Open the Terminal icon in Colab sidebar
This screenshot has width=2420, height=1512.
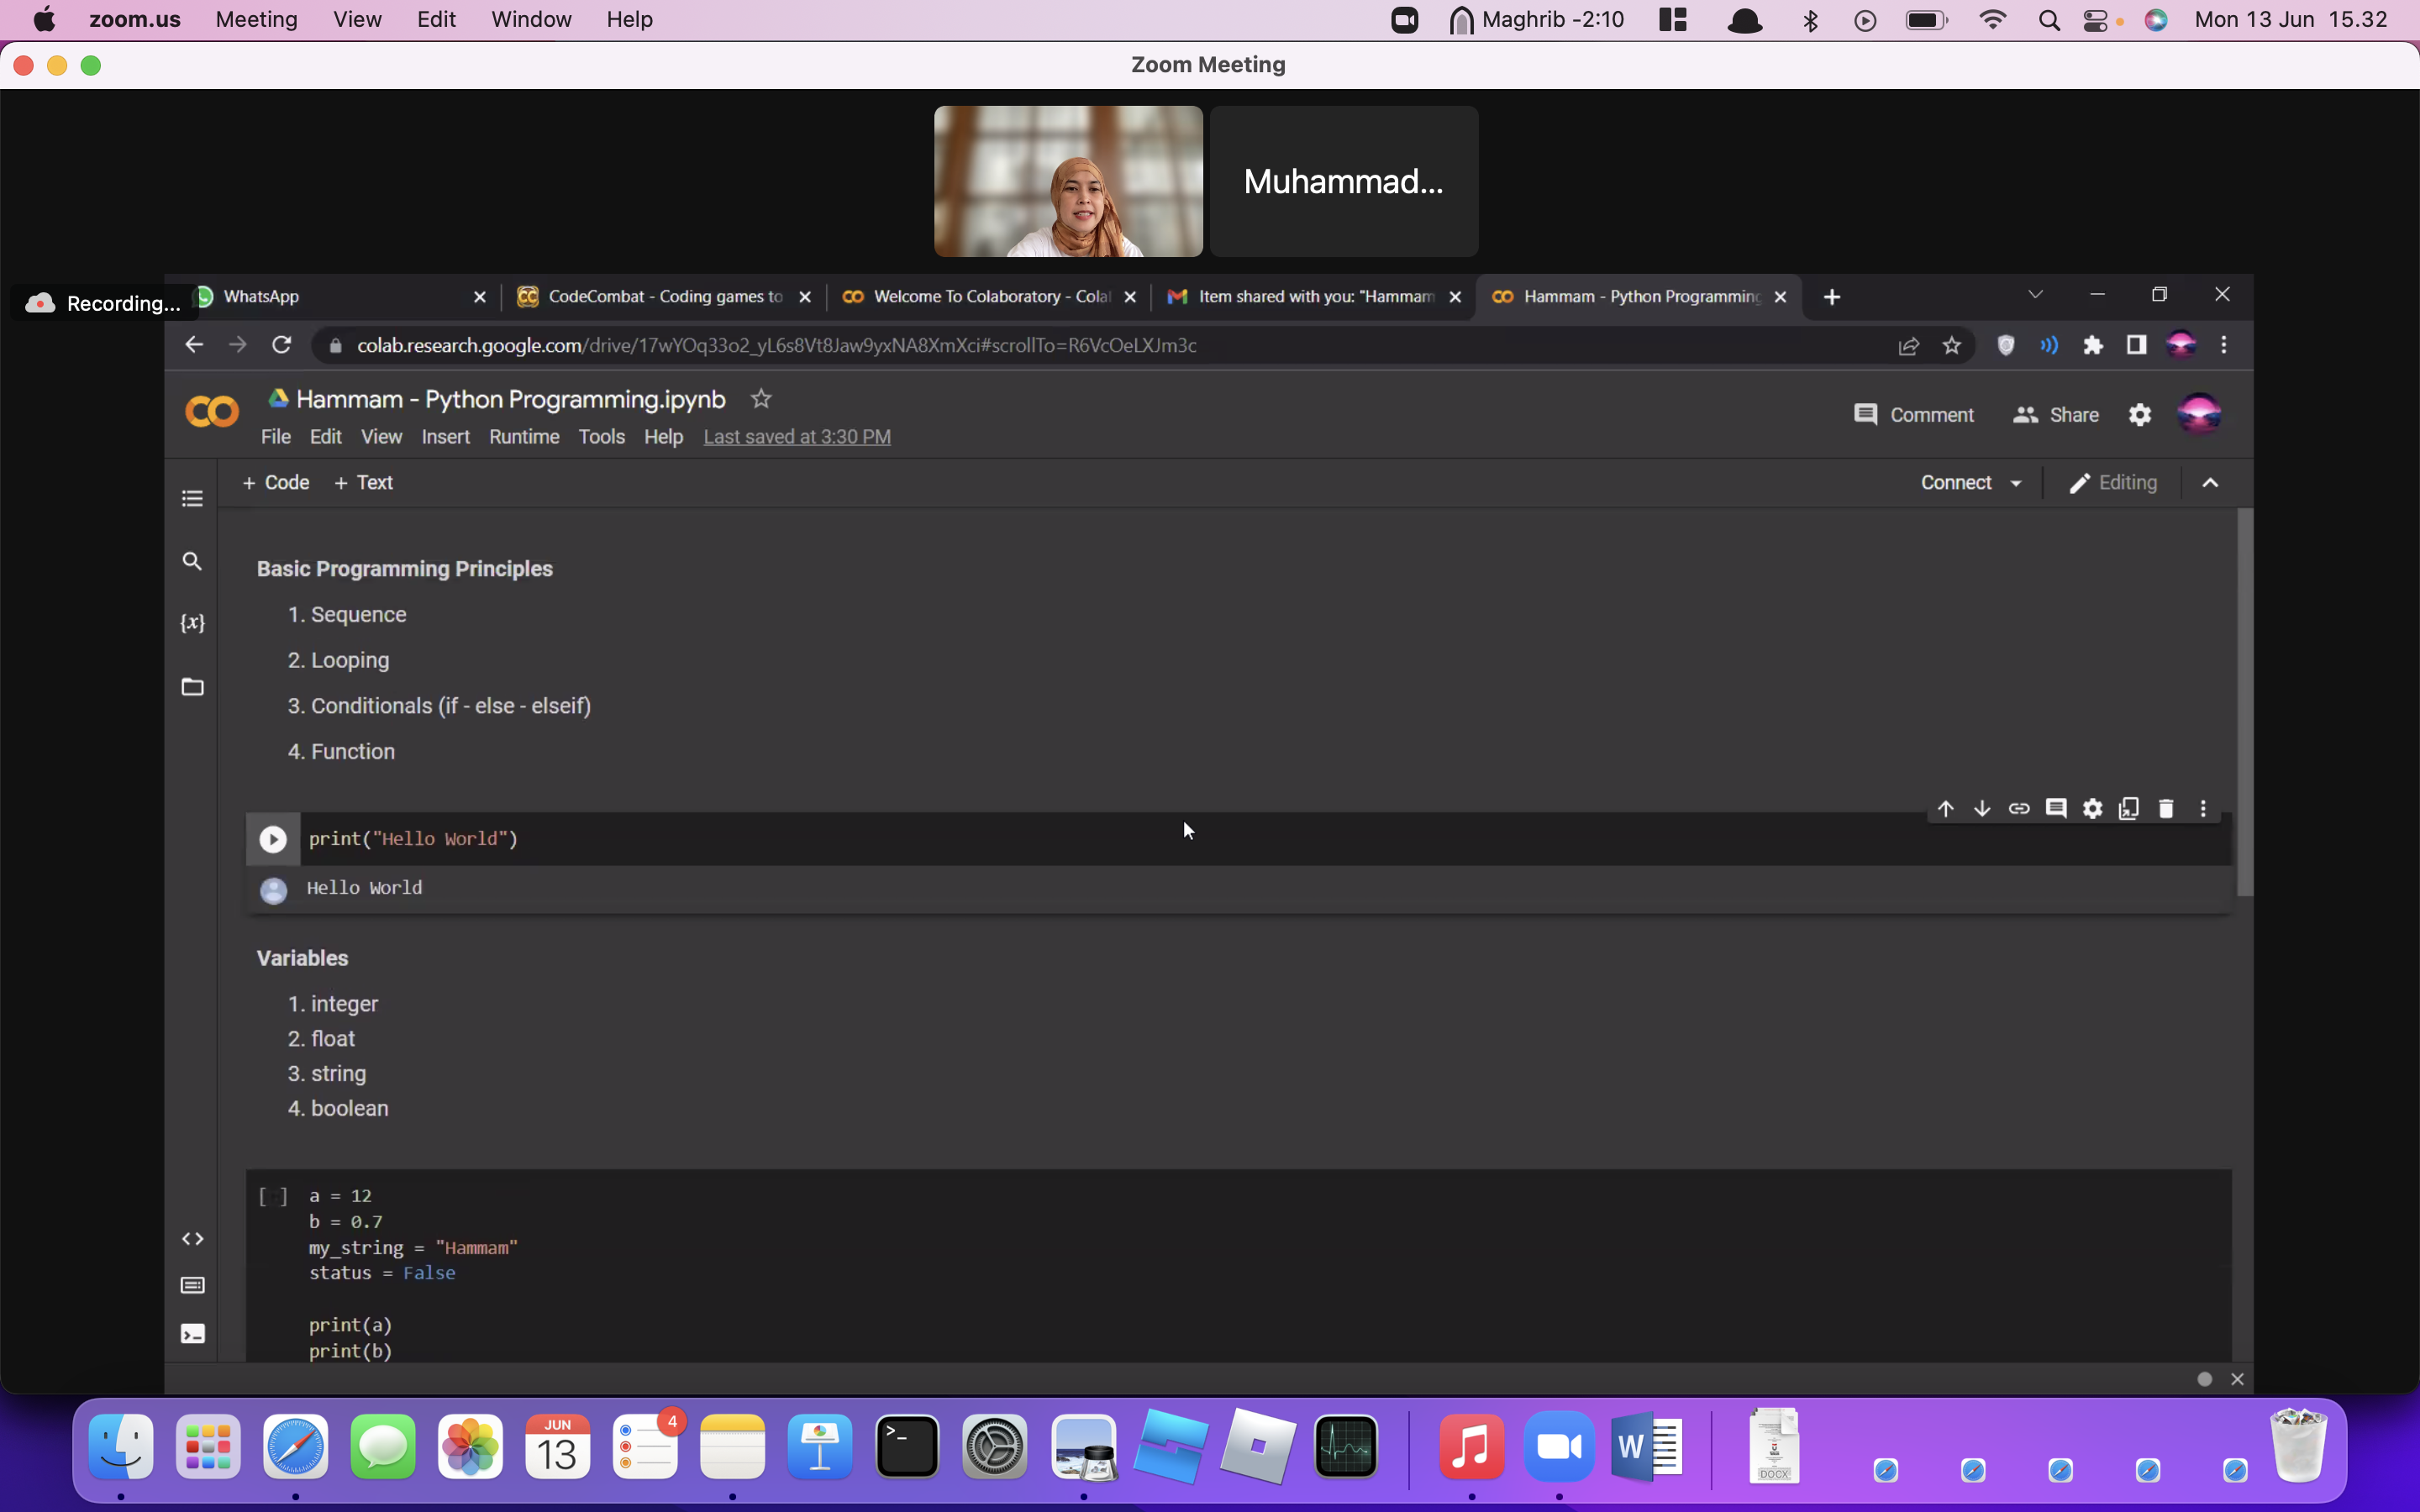tap(192, 1334)
